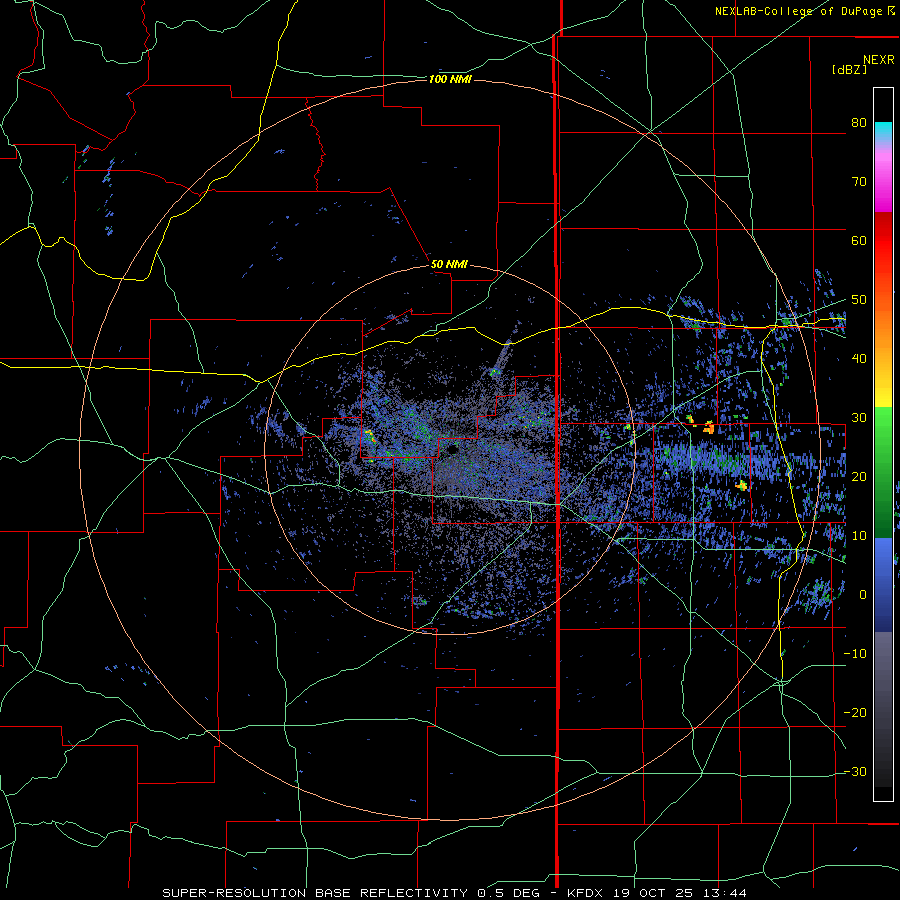Click the -10 dBZ legend value
Screen dimensions: 900x900
855,654
